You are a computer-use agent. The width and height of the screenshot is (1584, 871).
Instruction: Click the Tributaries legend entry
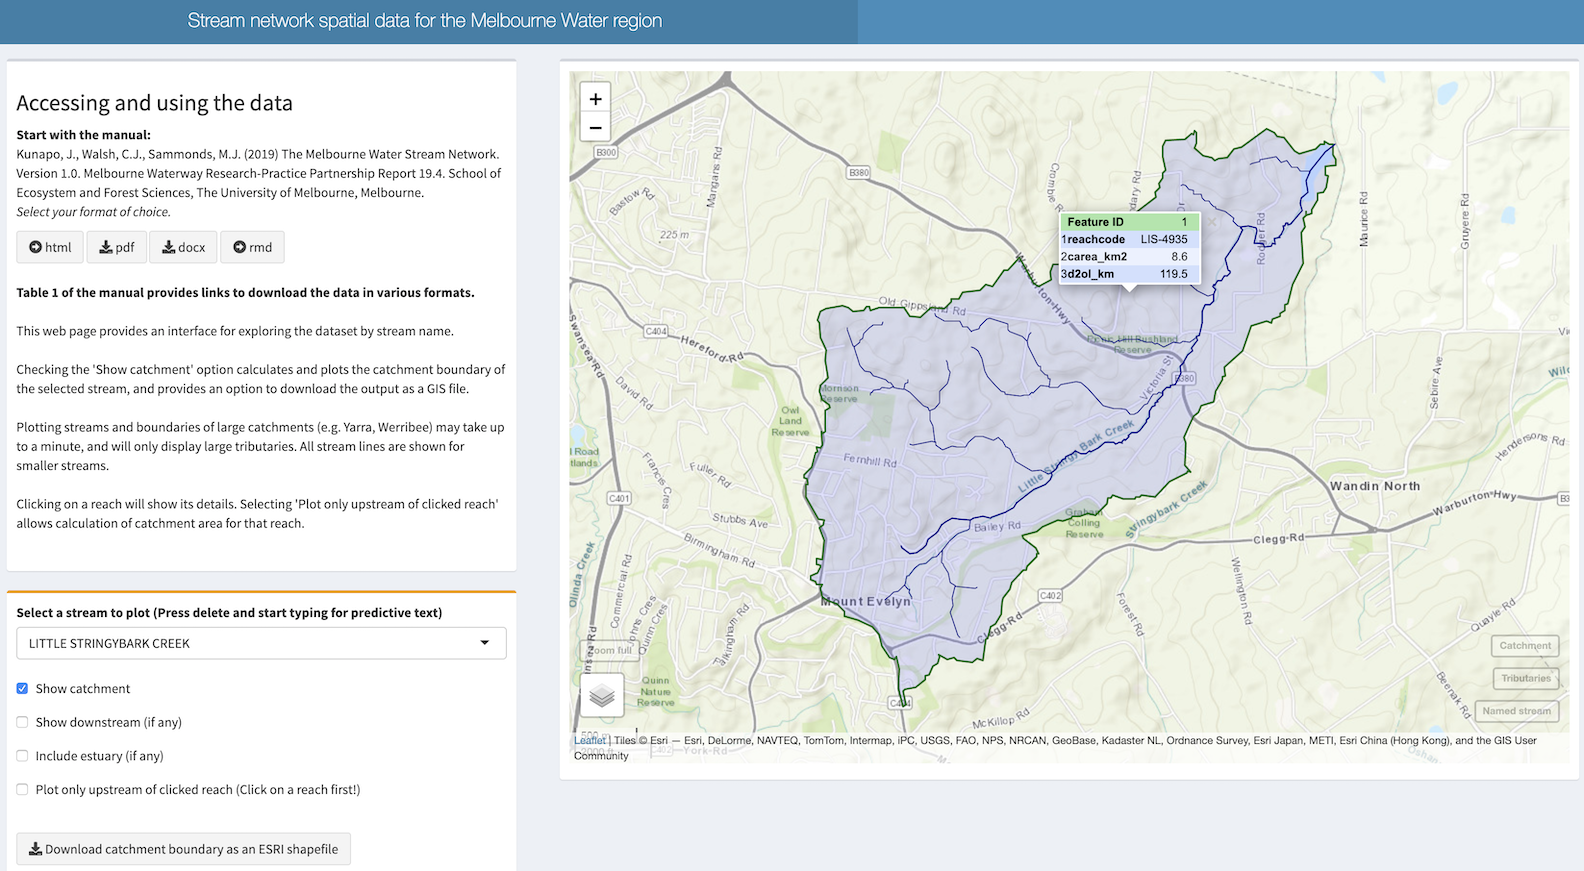click(1525, 678)
